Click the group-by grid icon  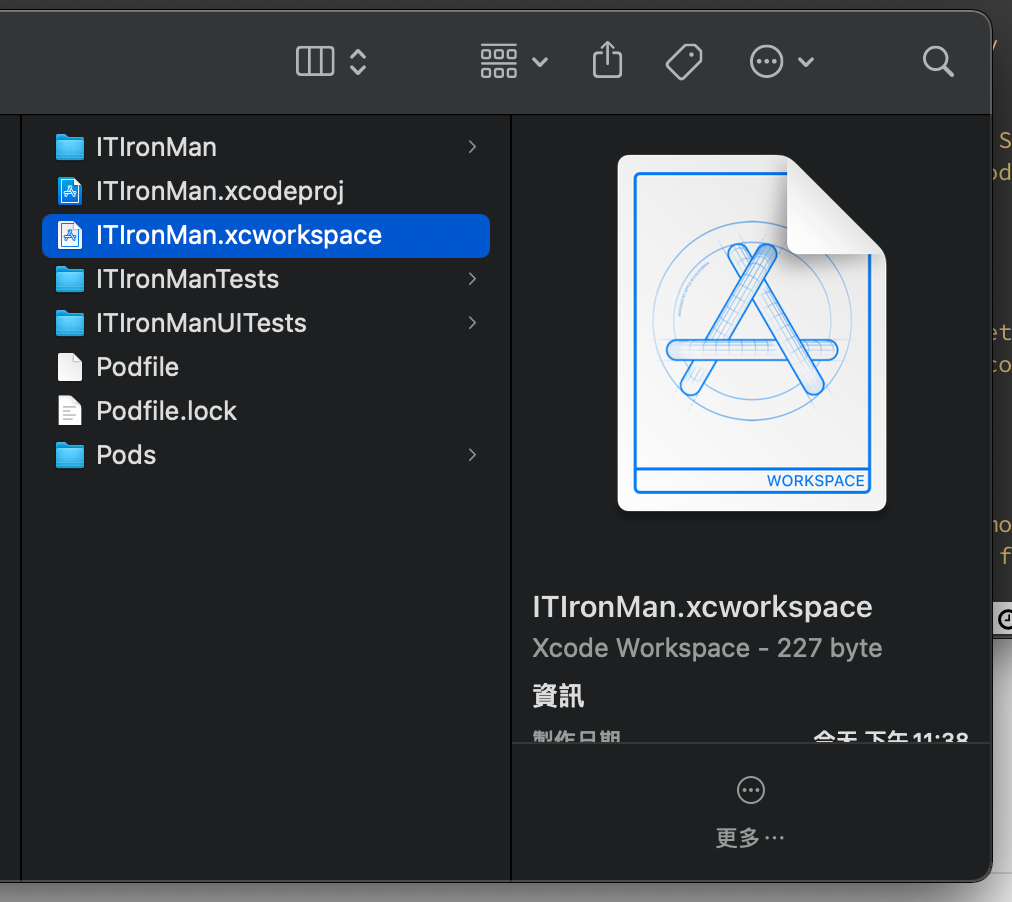[x=499, y=62]
